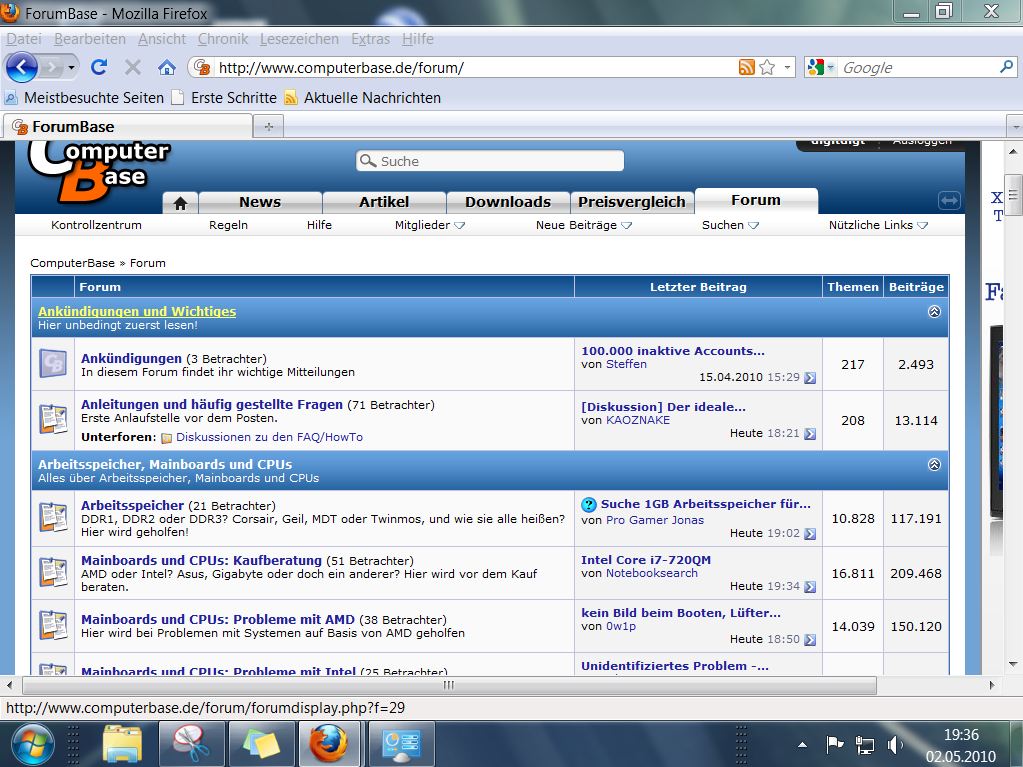Click the Kaufberatung forum status icon
Viewport: 1023px width, 767px height.
(53, 573)
